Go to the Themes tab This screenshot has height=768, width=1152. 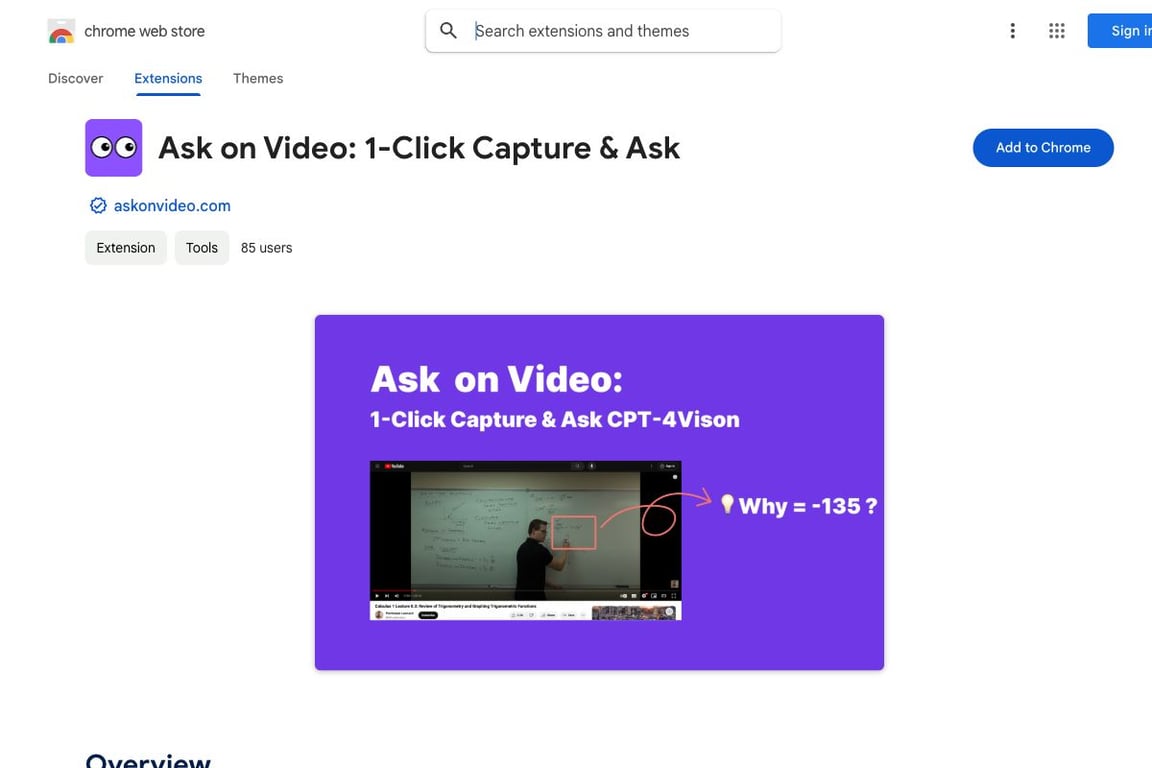258,79
